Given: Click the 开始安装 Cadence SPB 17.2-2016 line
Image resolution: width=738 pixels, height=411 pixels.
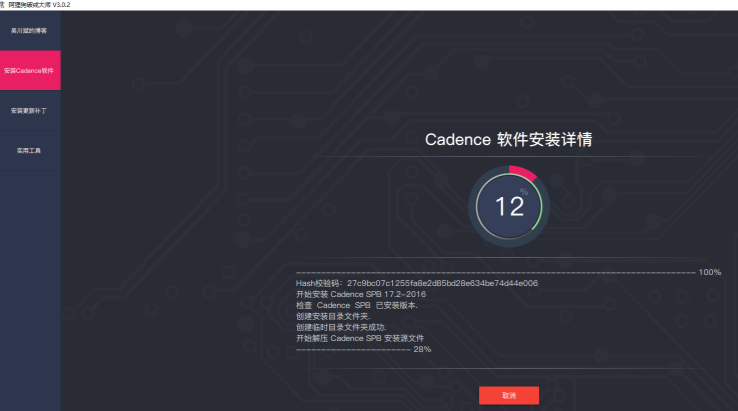Looking at the screenshot, I should tap(361, 294).
